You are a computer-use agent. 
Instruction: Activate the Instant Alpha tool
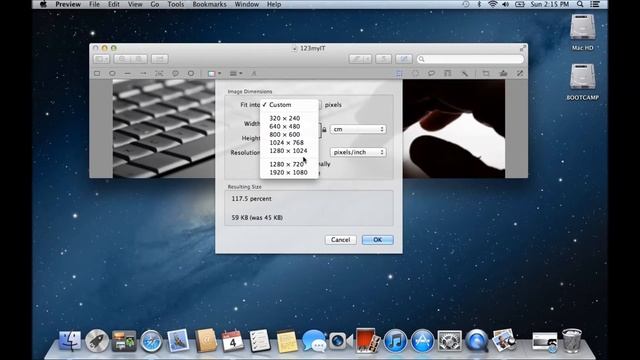pyautogui.click(x=464, y=73)
